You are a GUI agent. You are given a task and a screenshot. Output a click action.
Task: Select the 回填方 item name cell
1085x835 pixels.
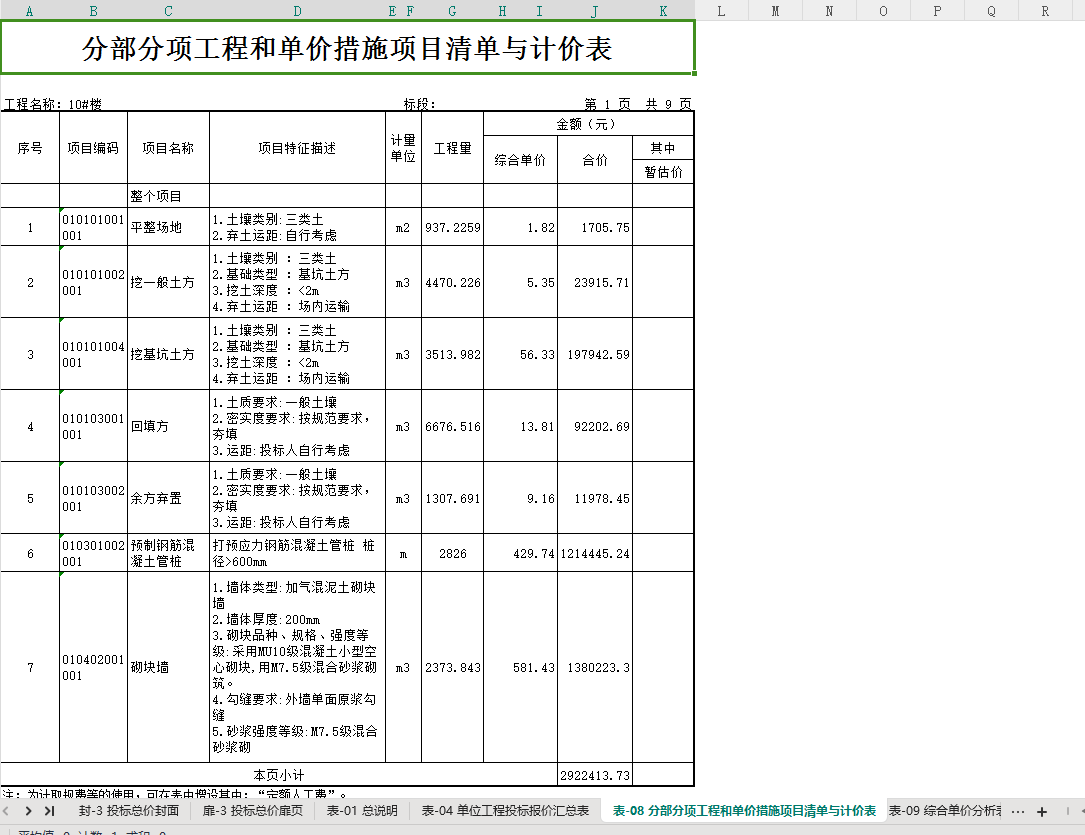[169, 426]
